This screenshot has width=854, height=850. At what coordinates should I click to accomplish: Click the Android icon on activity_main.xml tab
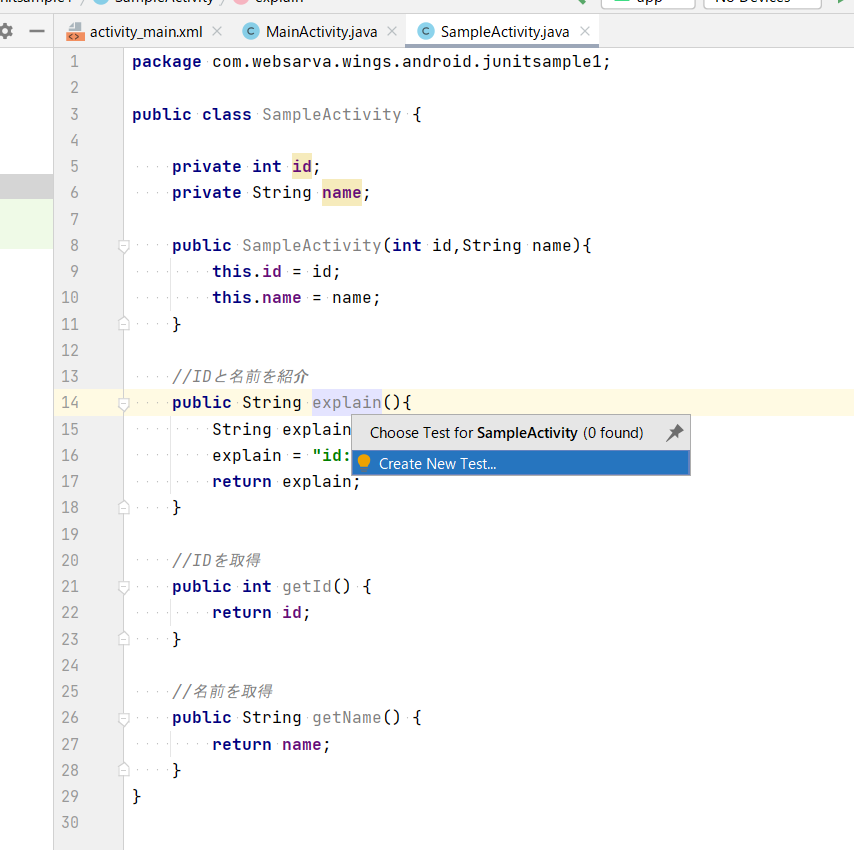(74, 31)
